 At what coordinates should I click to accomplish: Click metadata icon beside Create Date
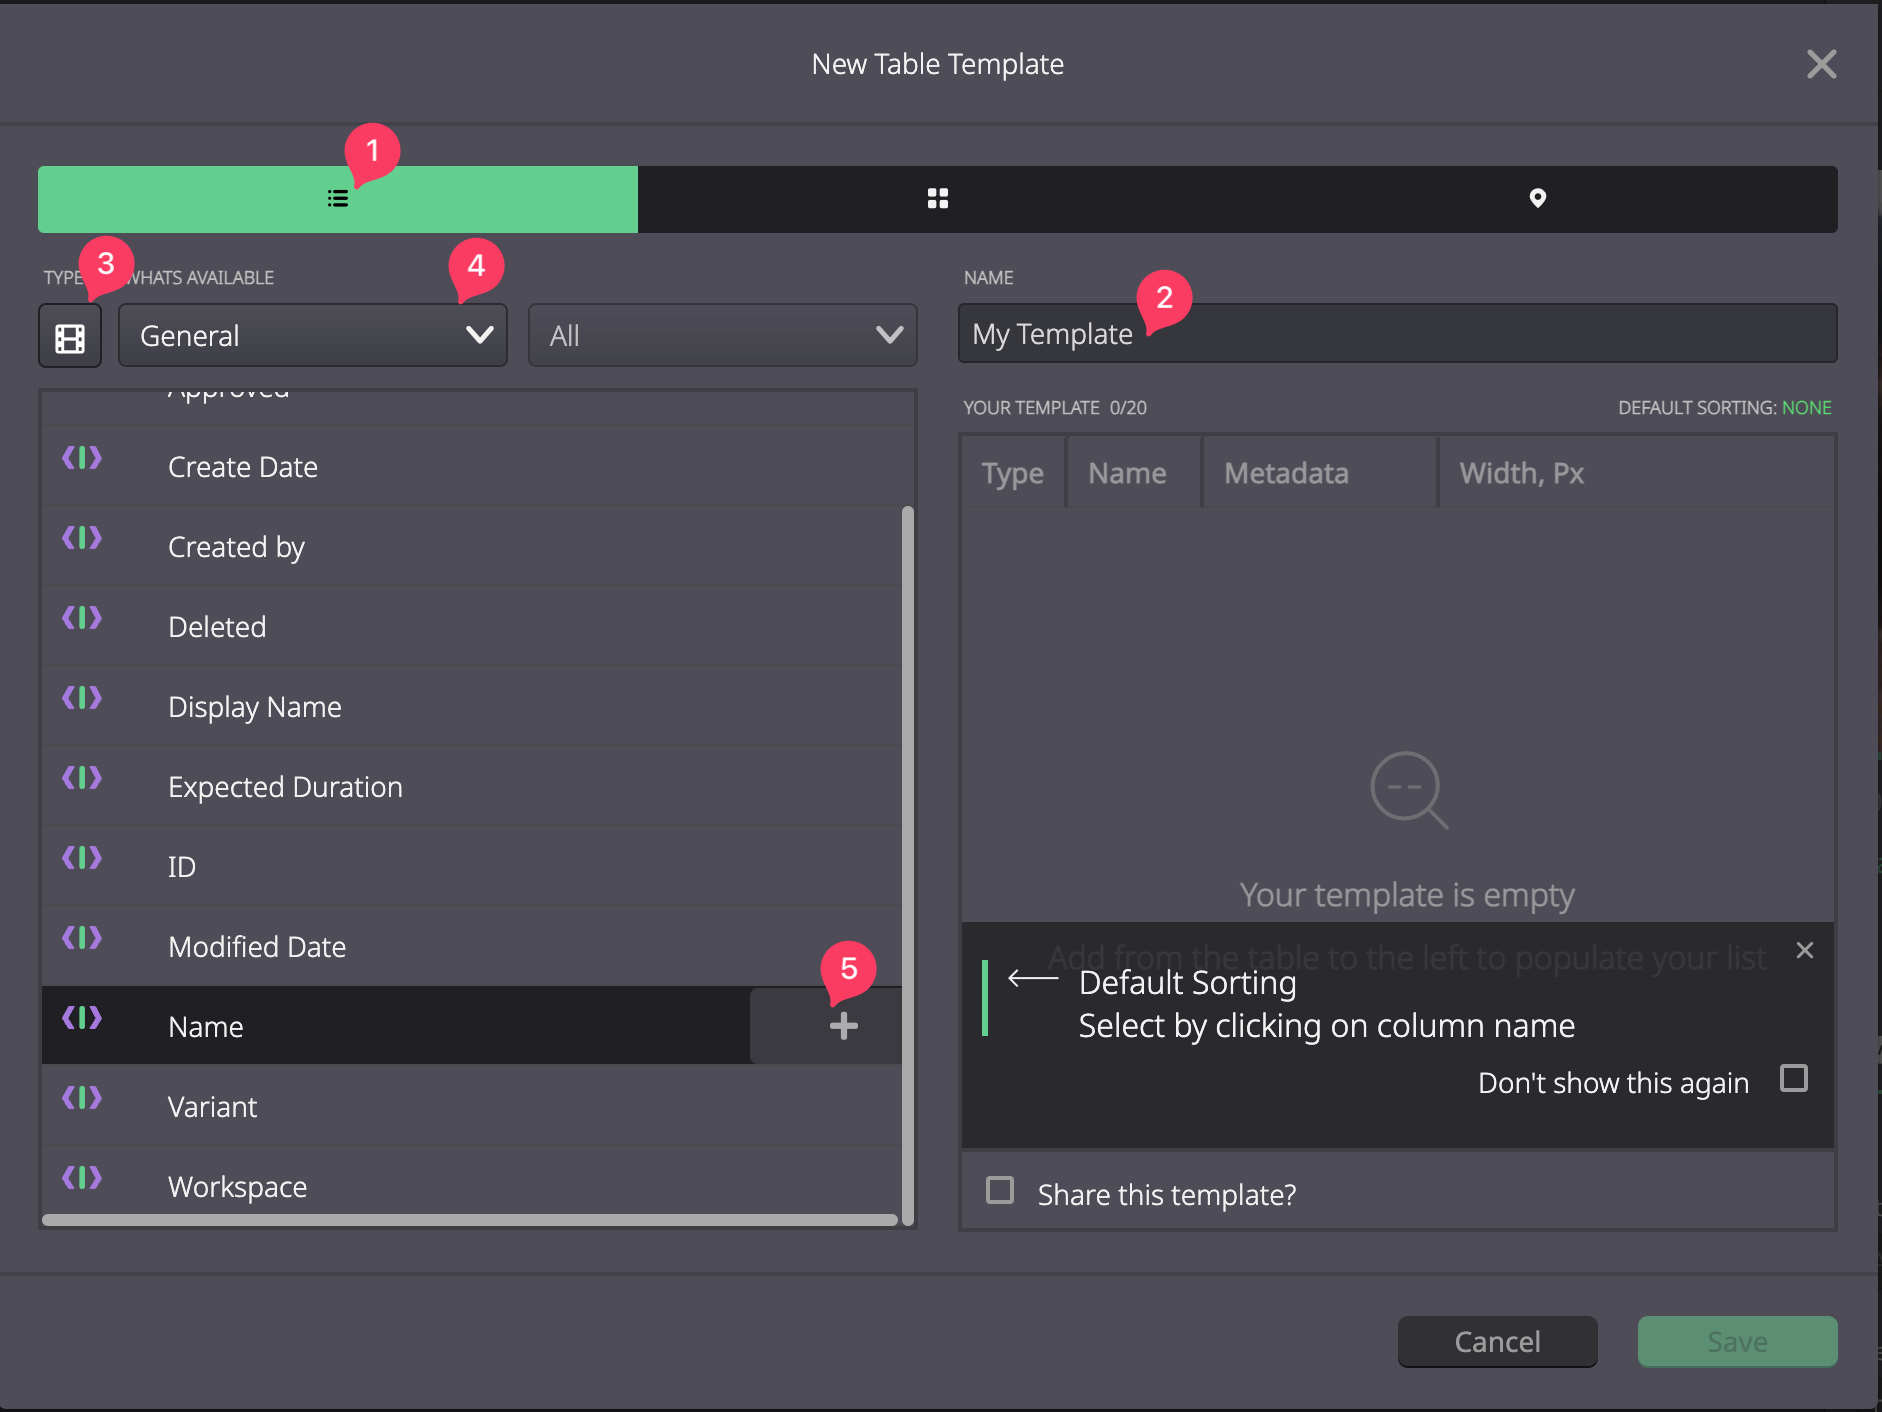tap(82, 459)
